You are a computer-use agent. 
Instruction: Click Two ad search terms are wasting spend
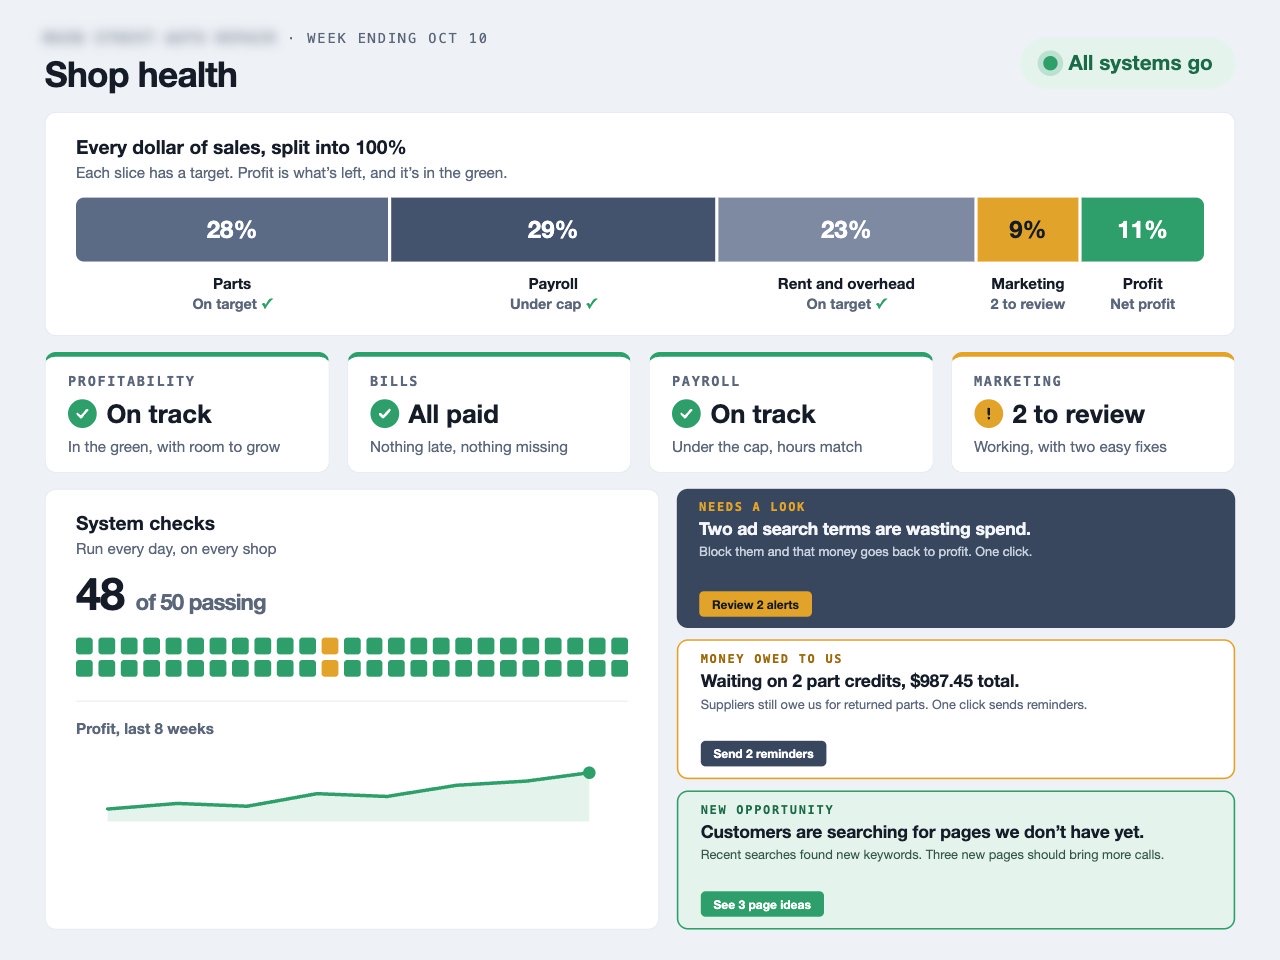865,529
